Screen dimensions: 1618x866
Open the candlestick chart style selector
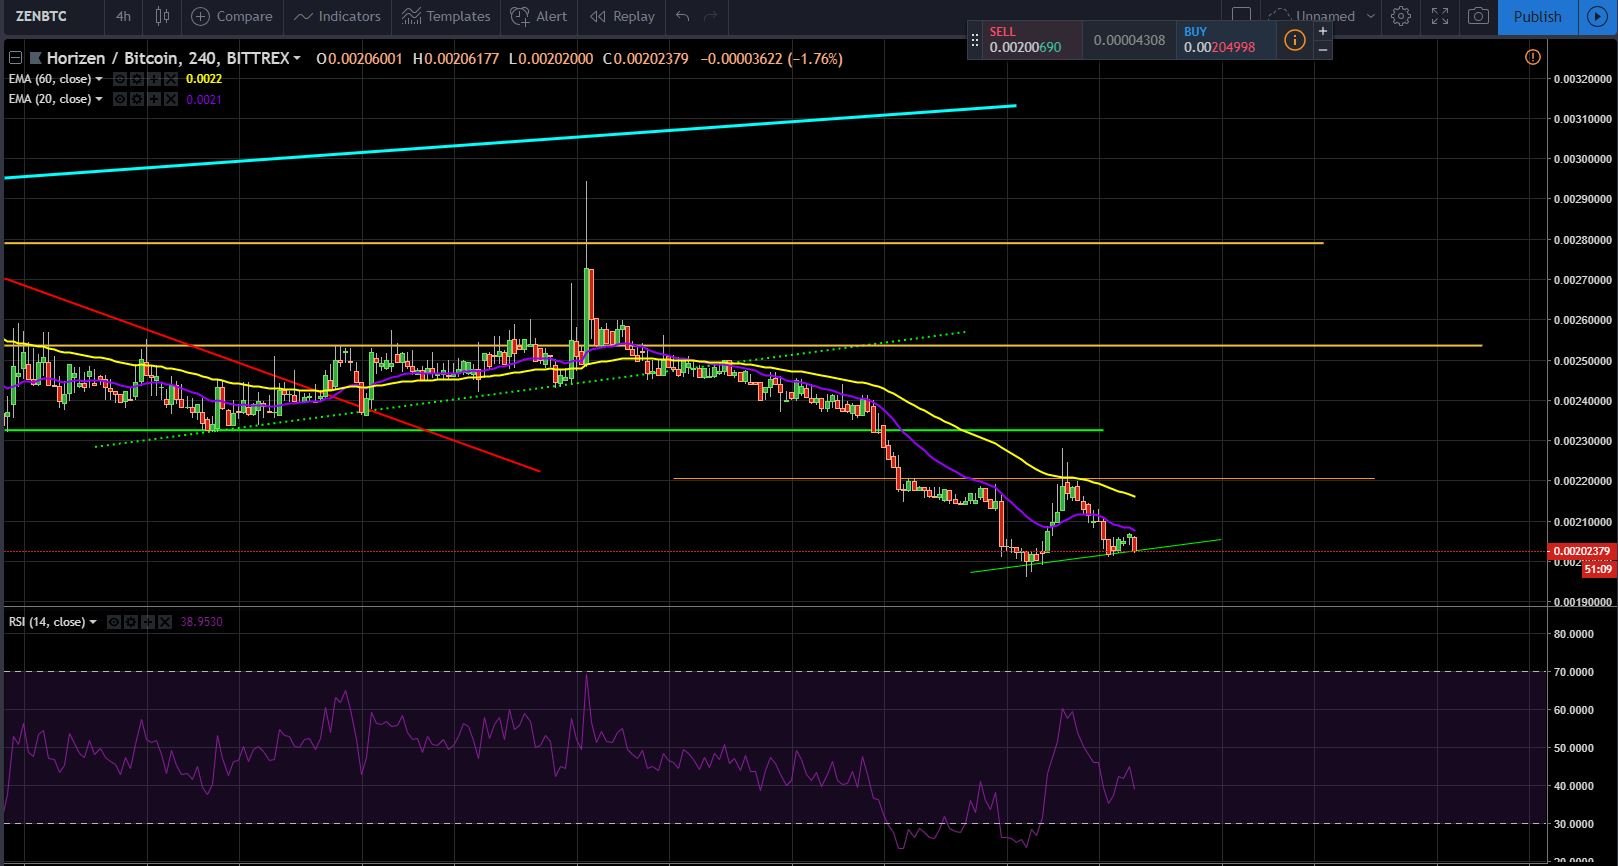162,16
